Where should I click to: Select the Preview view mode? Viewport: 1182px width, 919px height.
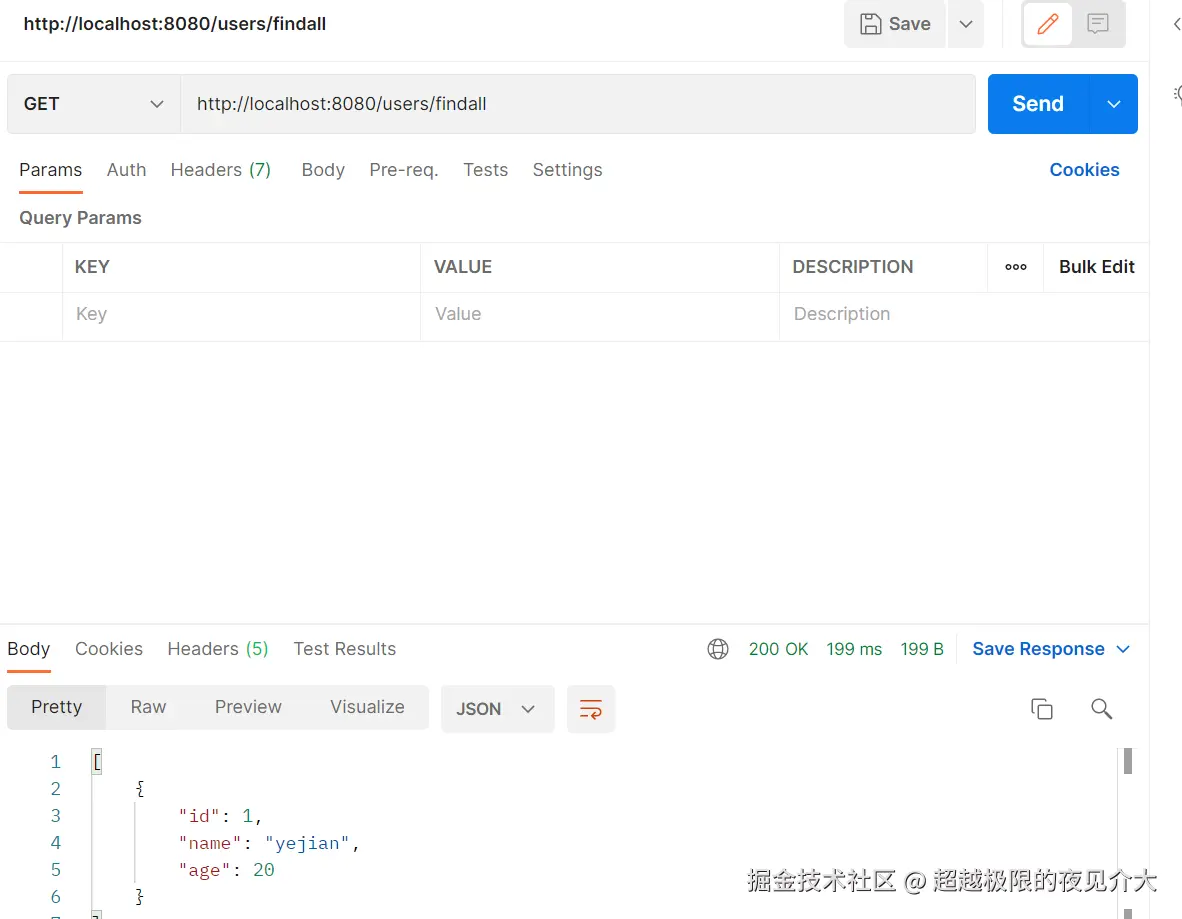(x=248, y=707)
